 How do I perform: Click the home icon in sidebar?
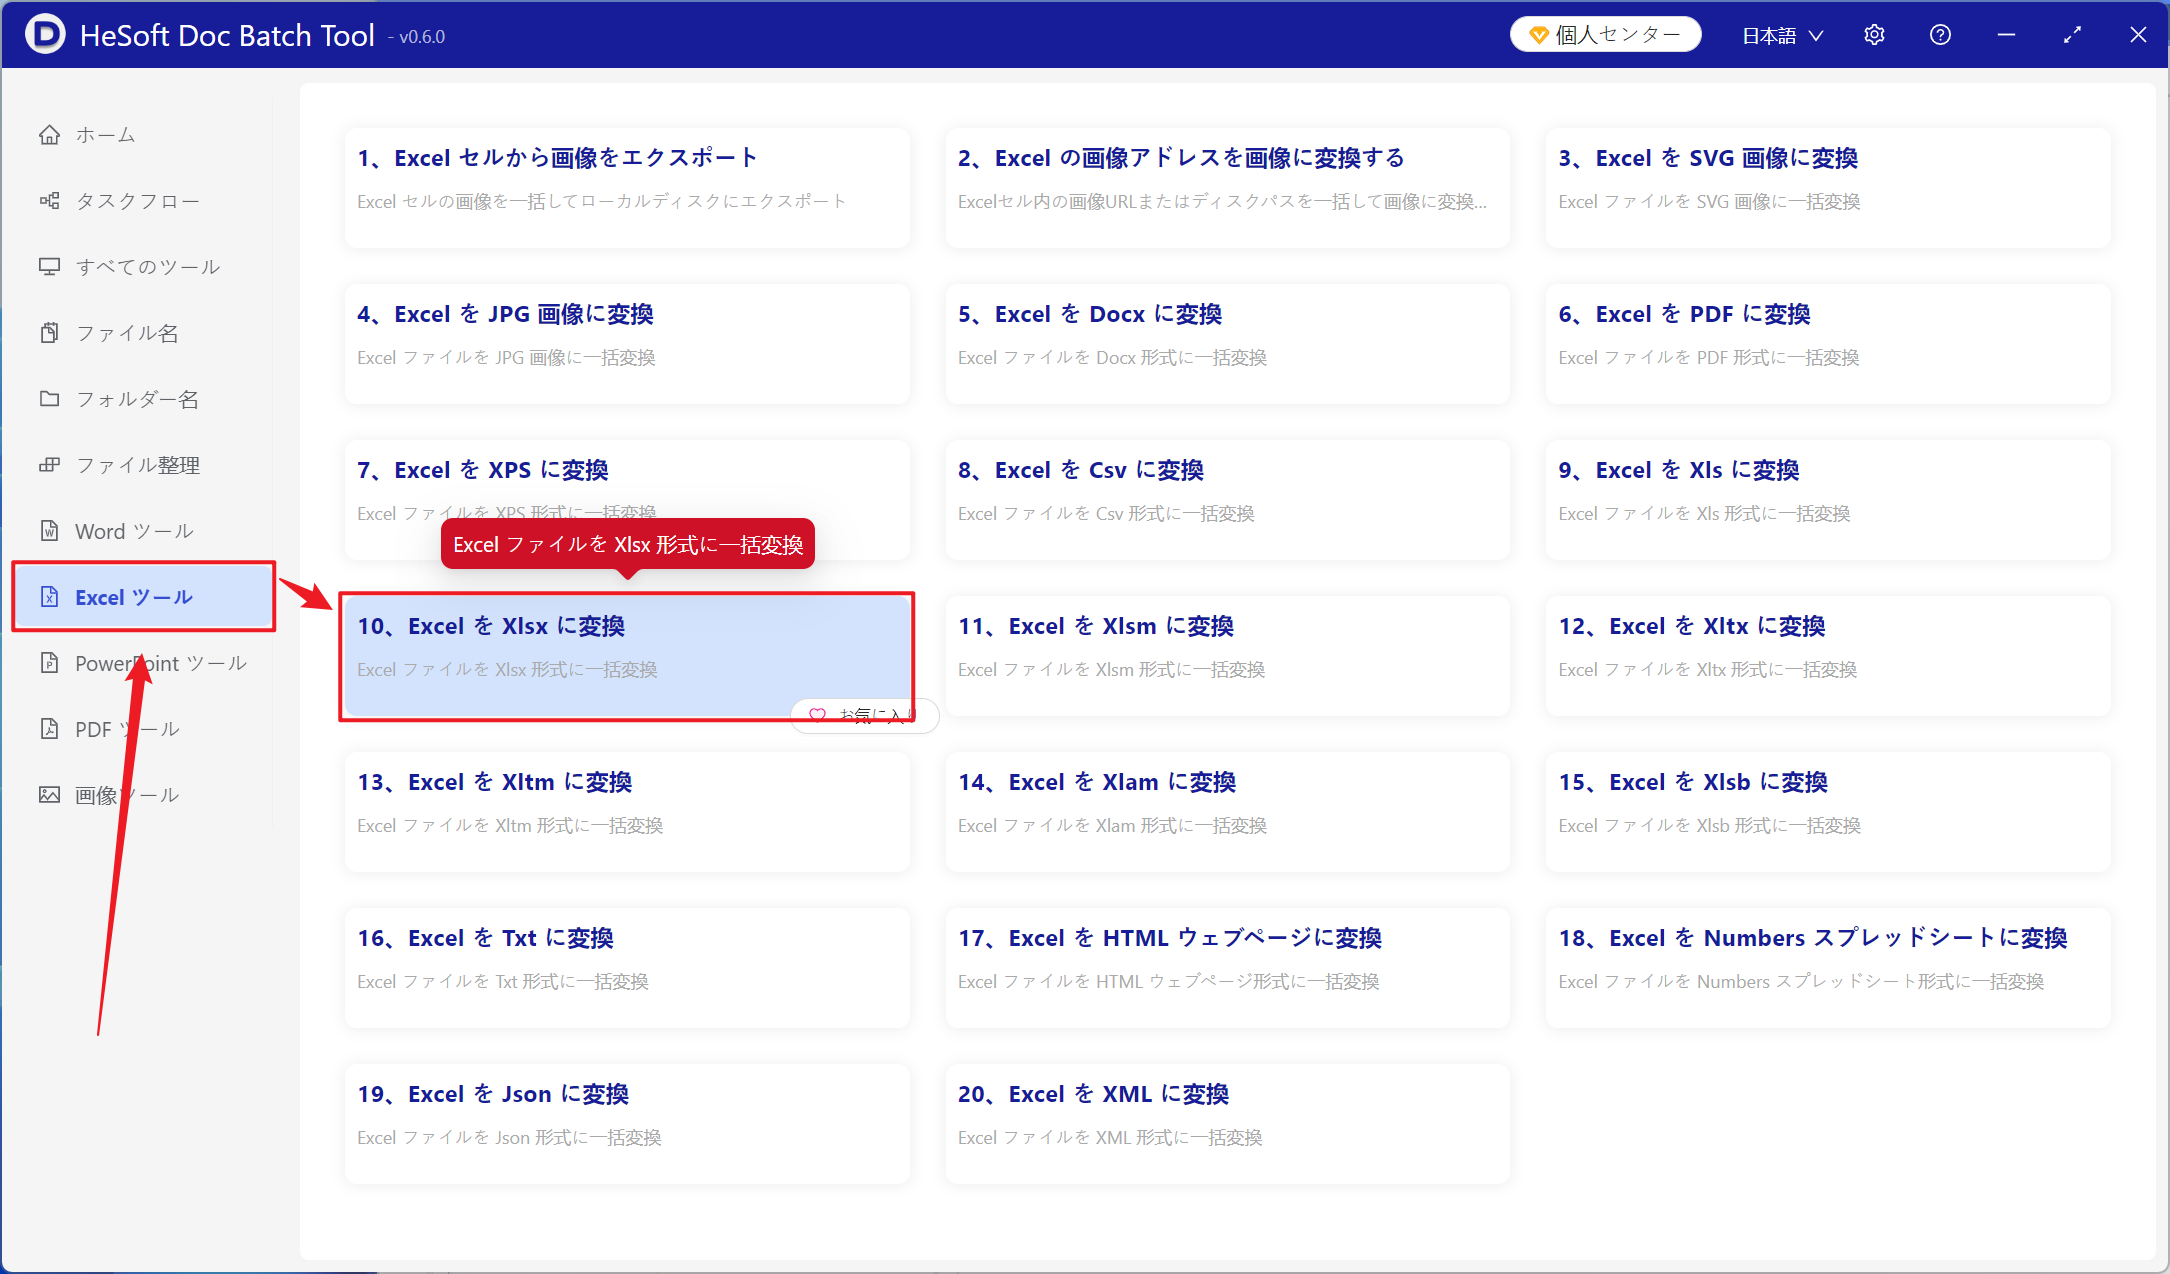pos(49,135)
